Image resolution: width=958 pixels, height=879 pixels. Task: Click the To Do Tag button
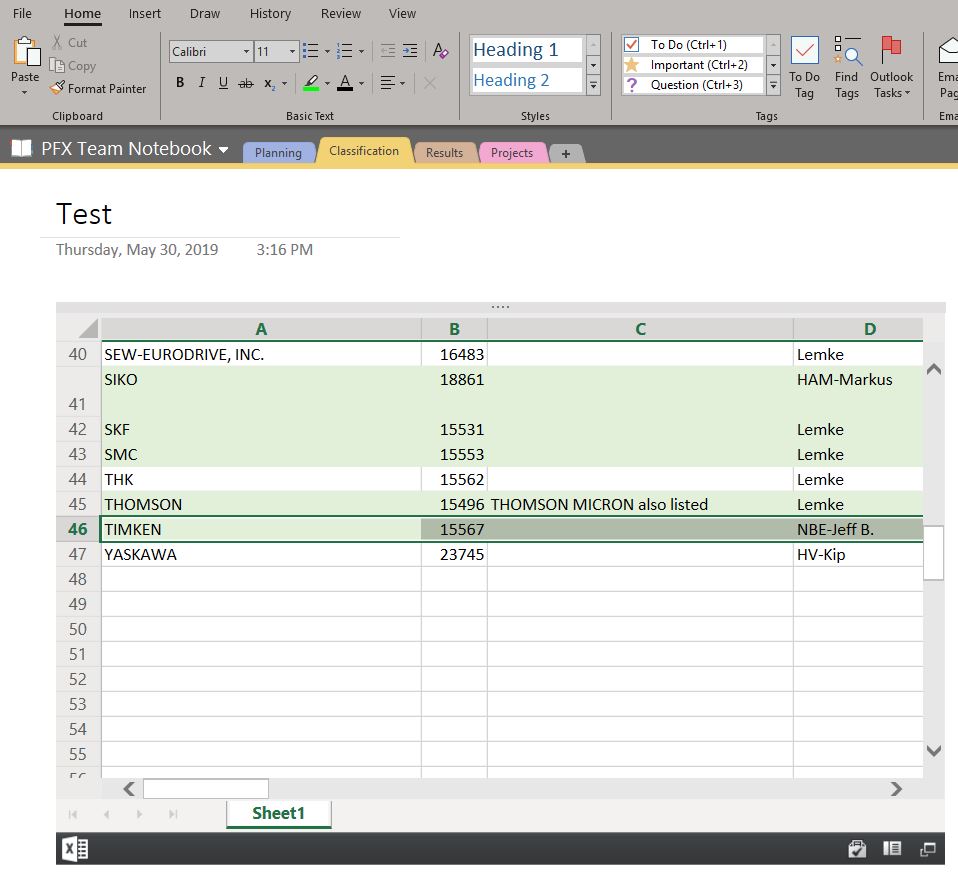[x=804, y=66]
